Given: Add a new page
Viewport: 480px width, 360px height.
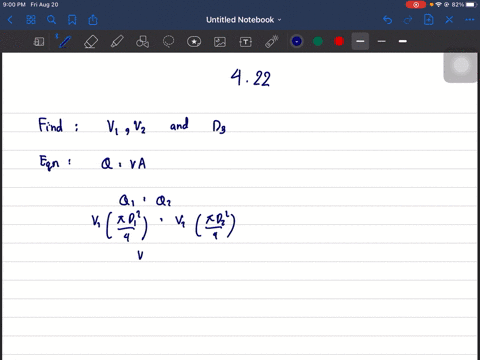Looking at the screenshot, I should 429,20.
